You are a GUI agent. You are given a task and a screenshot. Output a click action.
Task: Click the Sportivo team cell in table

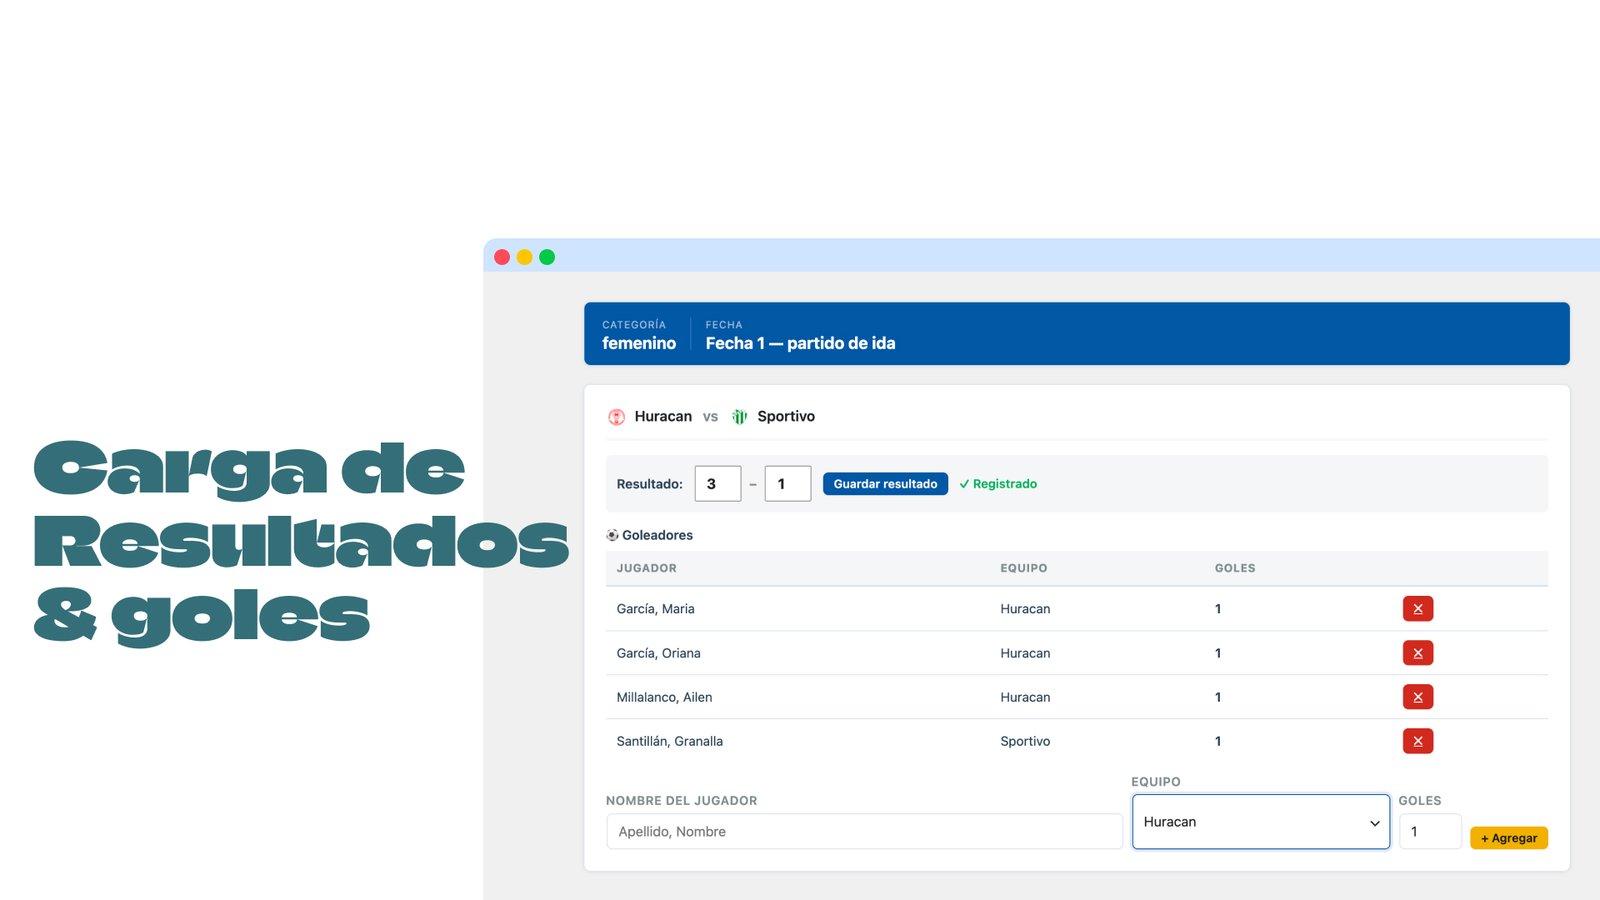[x=1025, y=741]
